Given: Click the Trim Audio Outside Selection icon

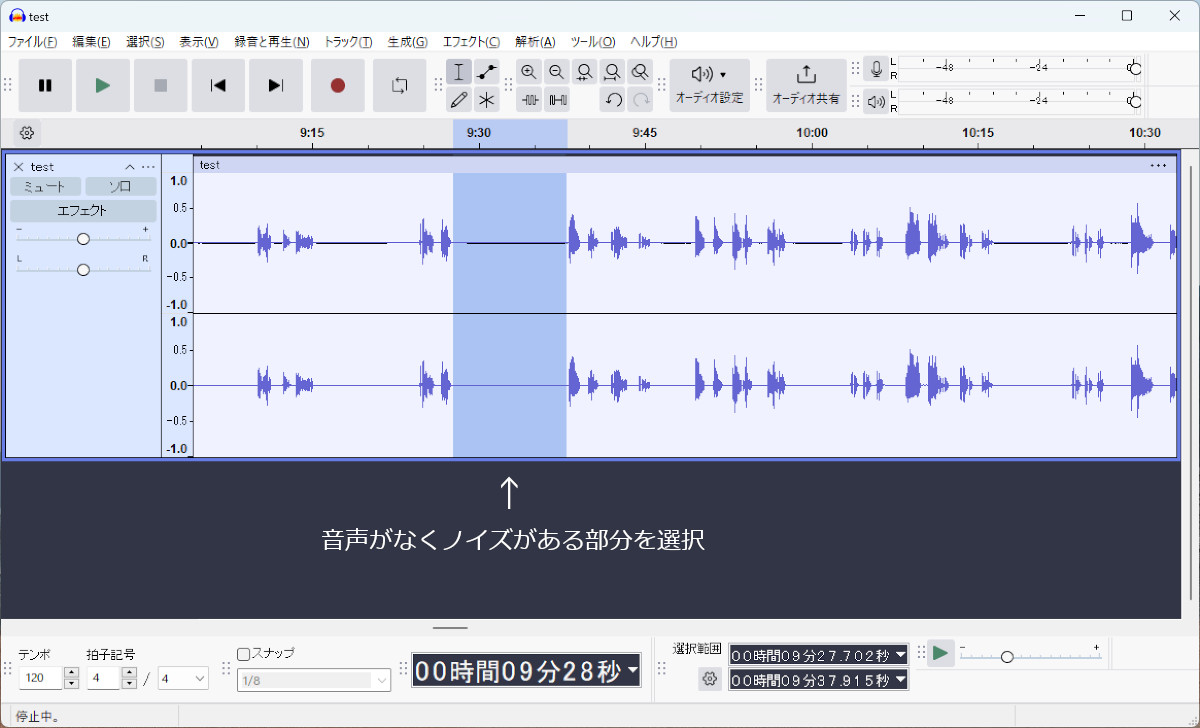Looking at the screenshot, I should (528, 99).
